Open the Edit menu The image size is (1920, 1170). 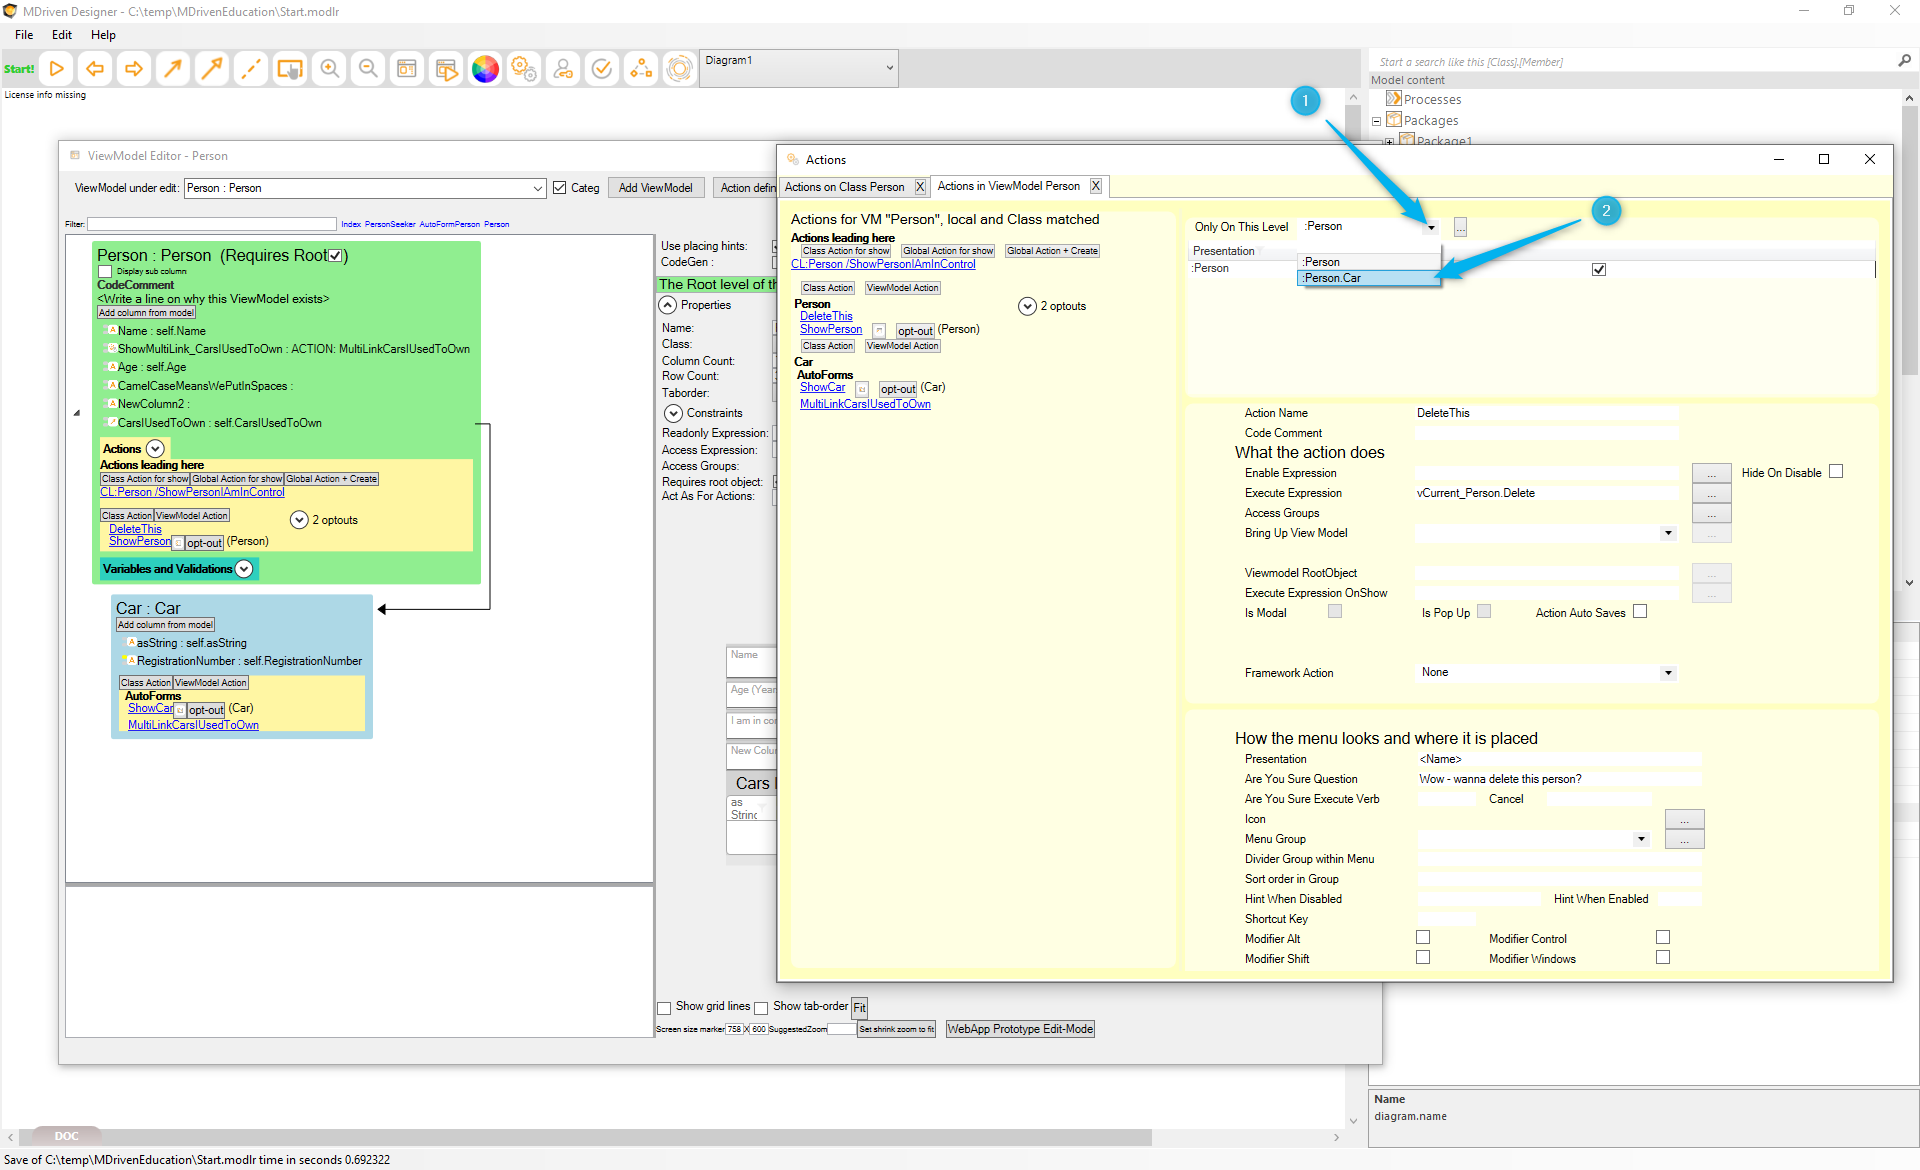(62, 35)
